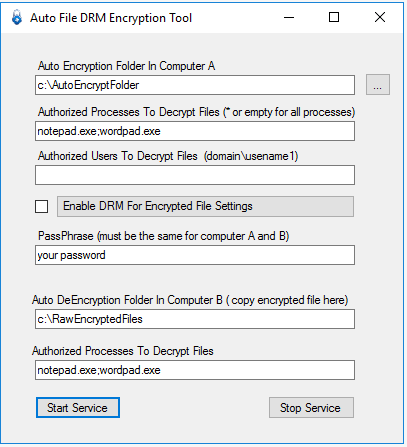
Task: Tick the Enable DRM checkbox
Action: coord(42,206)
